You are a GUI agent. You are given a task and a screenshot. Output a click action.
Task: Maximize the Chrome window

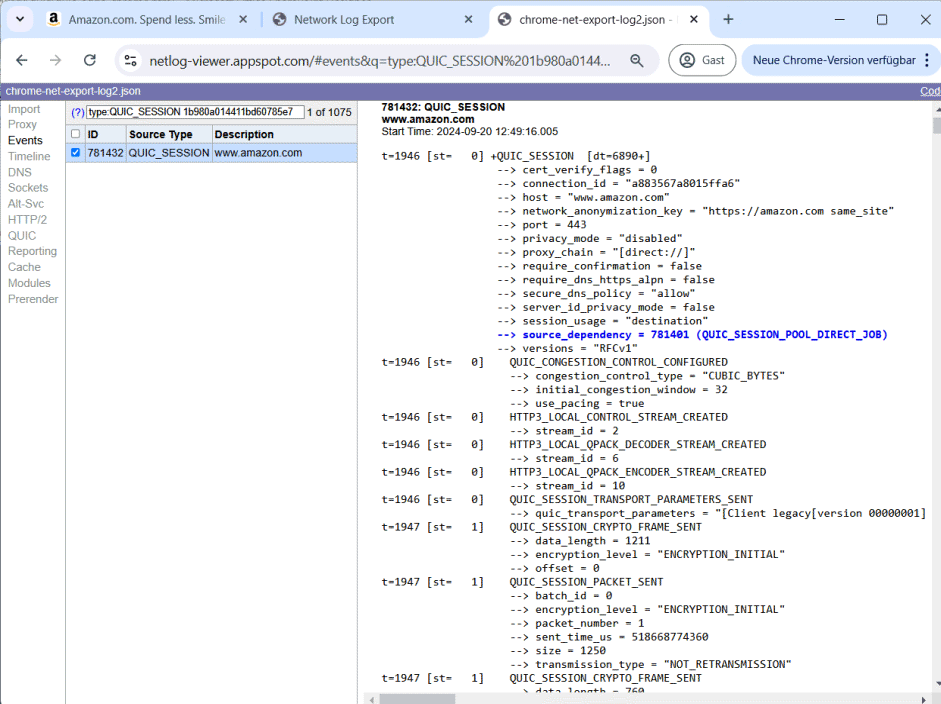(x=882, y=20)
